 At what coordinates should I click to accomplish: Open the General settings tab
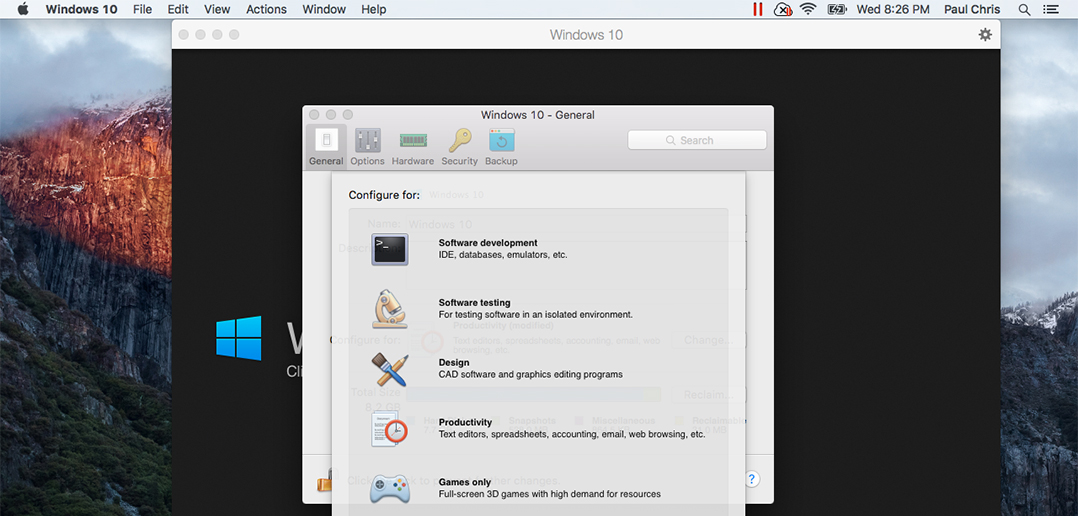(326, 146)
